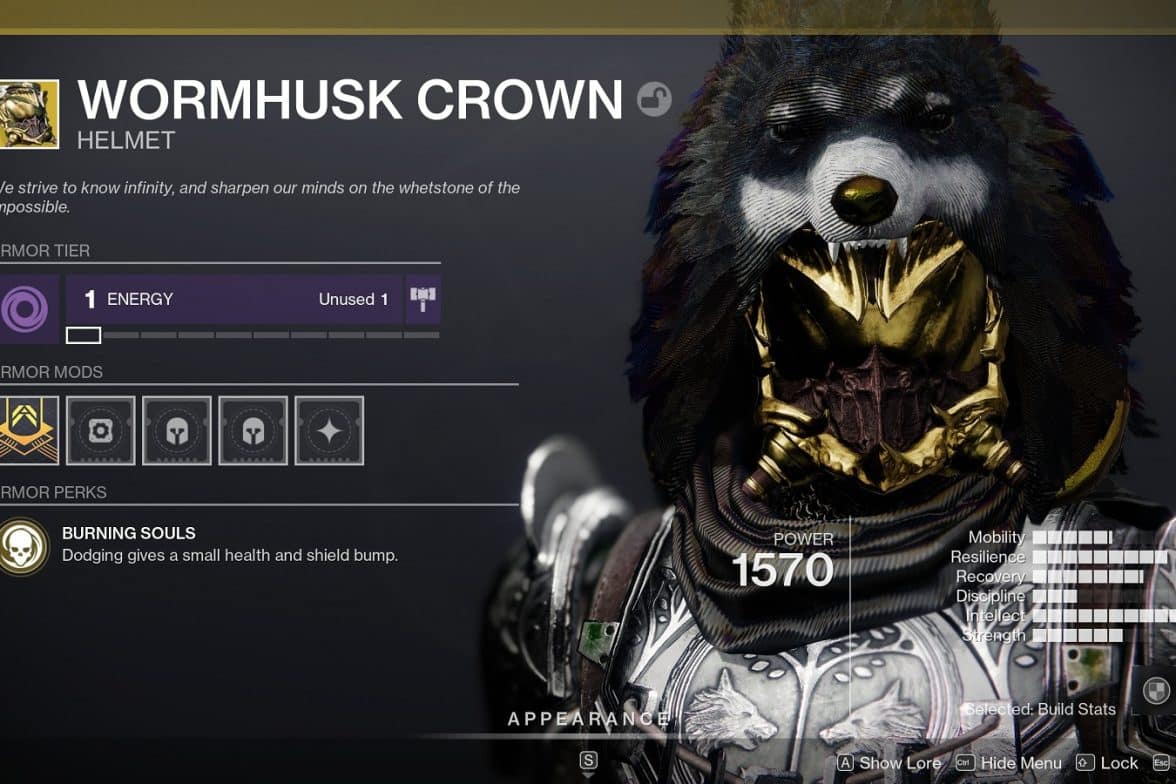Toggle the Build Stats shield icon

[x=1156, y=689]
